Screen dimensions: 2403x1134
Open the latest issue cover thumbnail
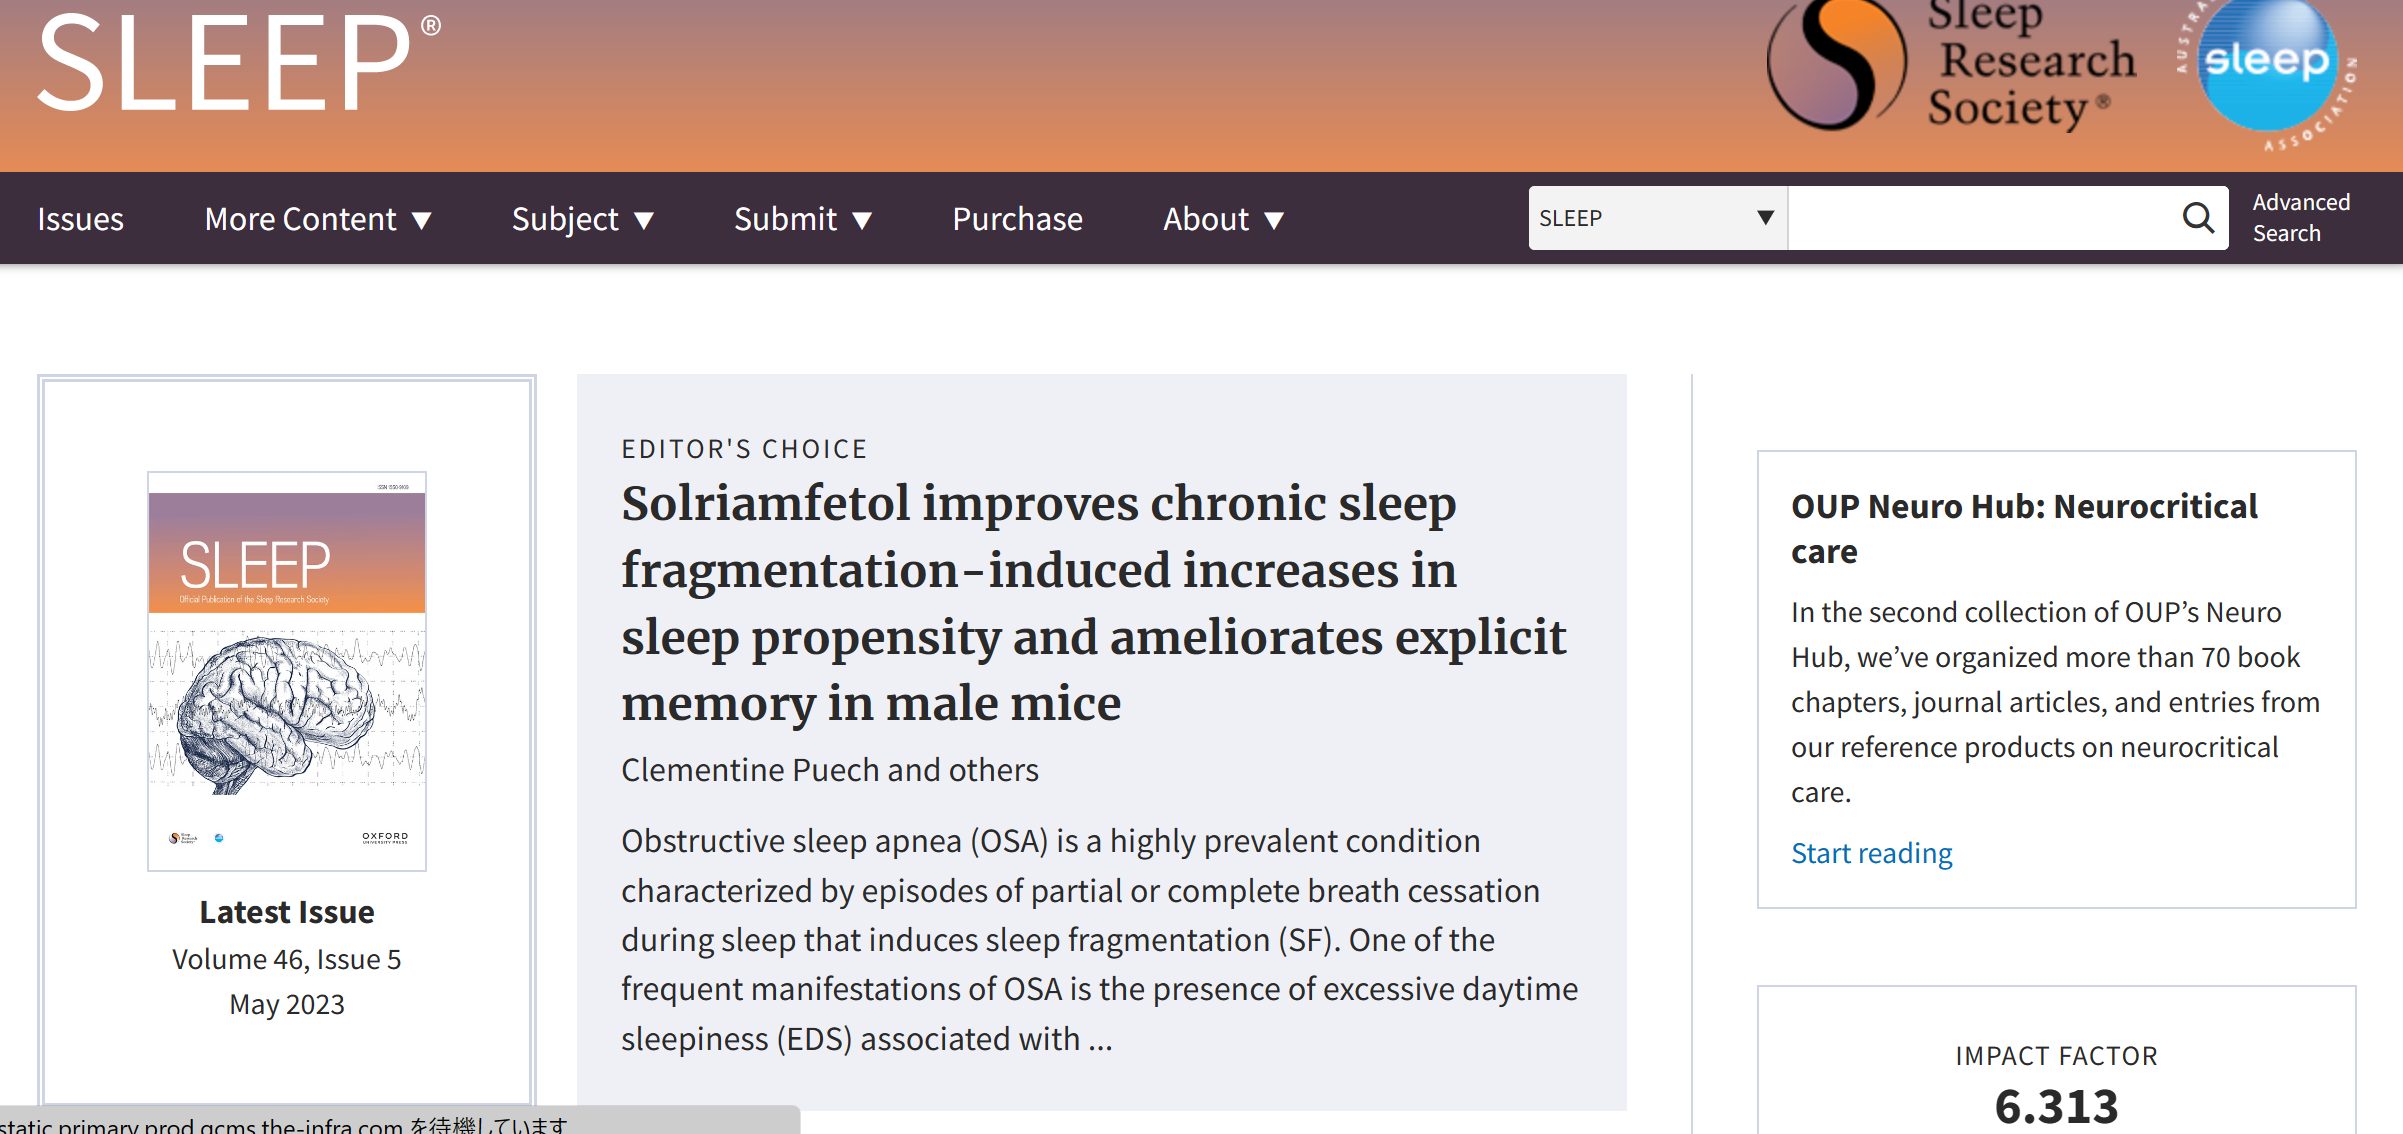[x=287, y=670]
